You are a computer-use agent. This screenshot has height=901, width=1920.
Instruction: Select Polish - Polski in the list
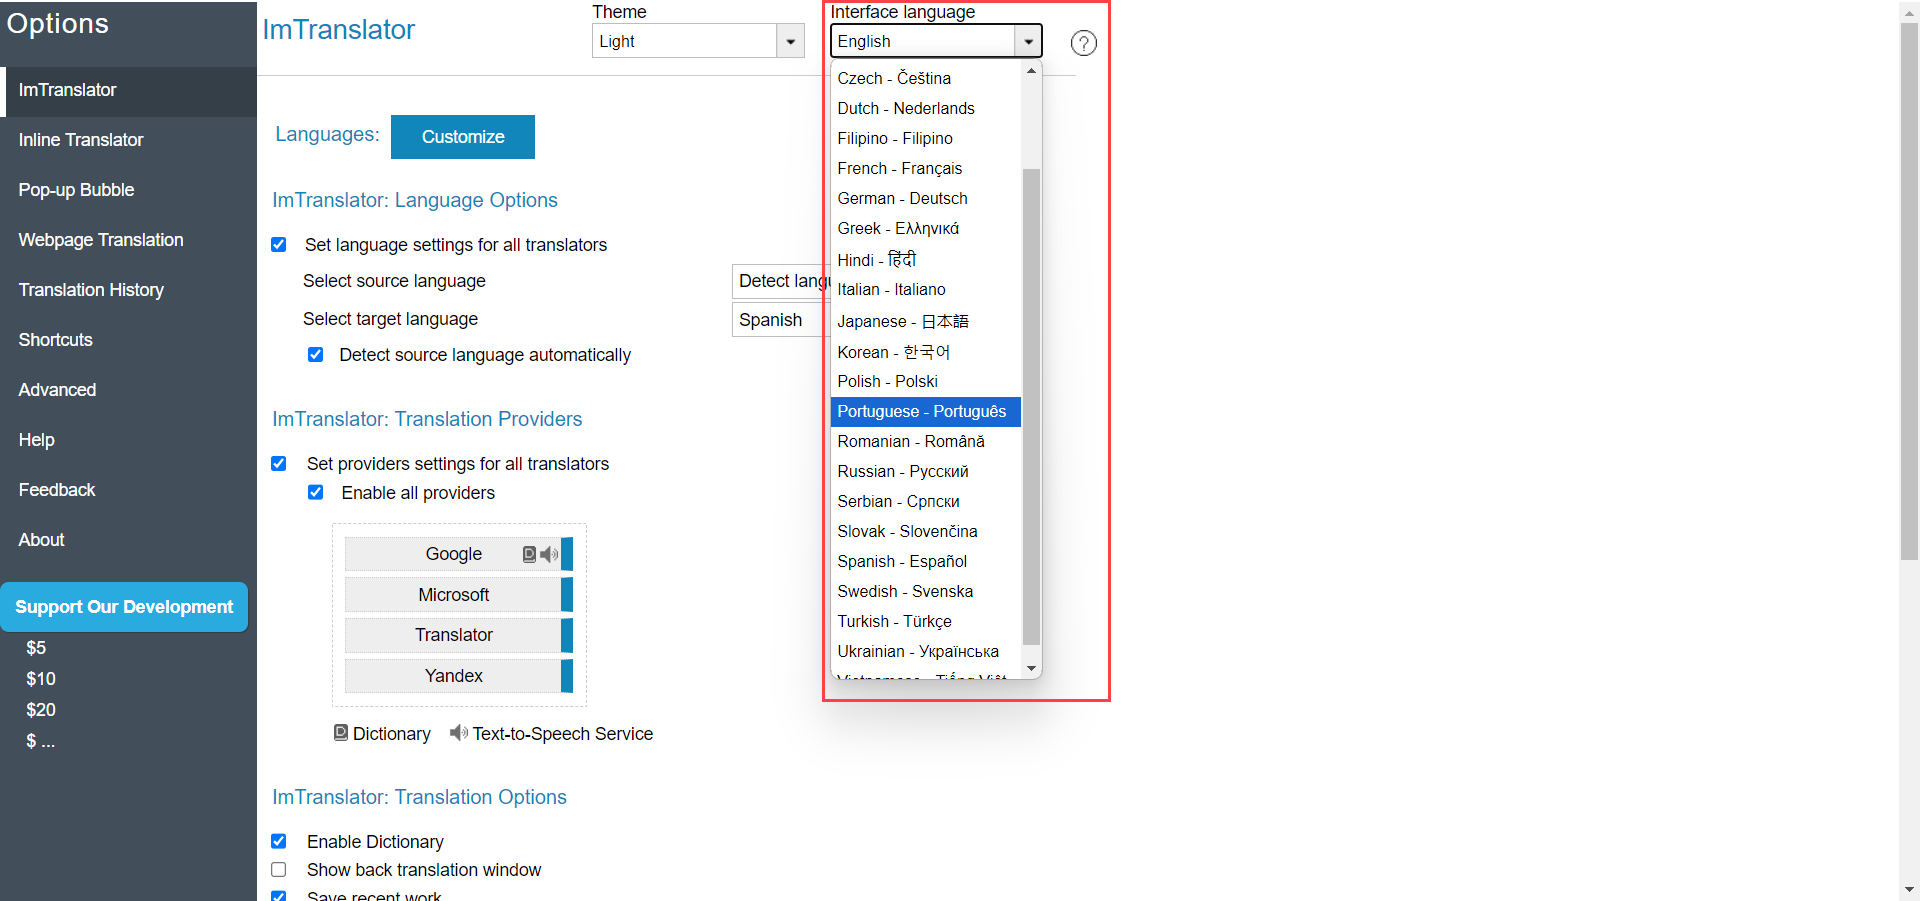pyautogui.click(x=926, y=381)
